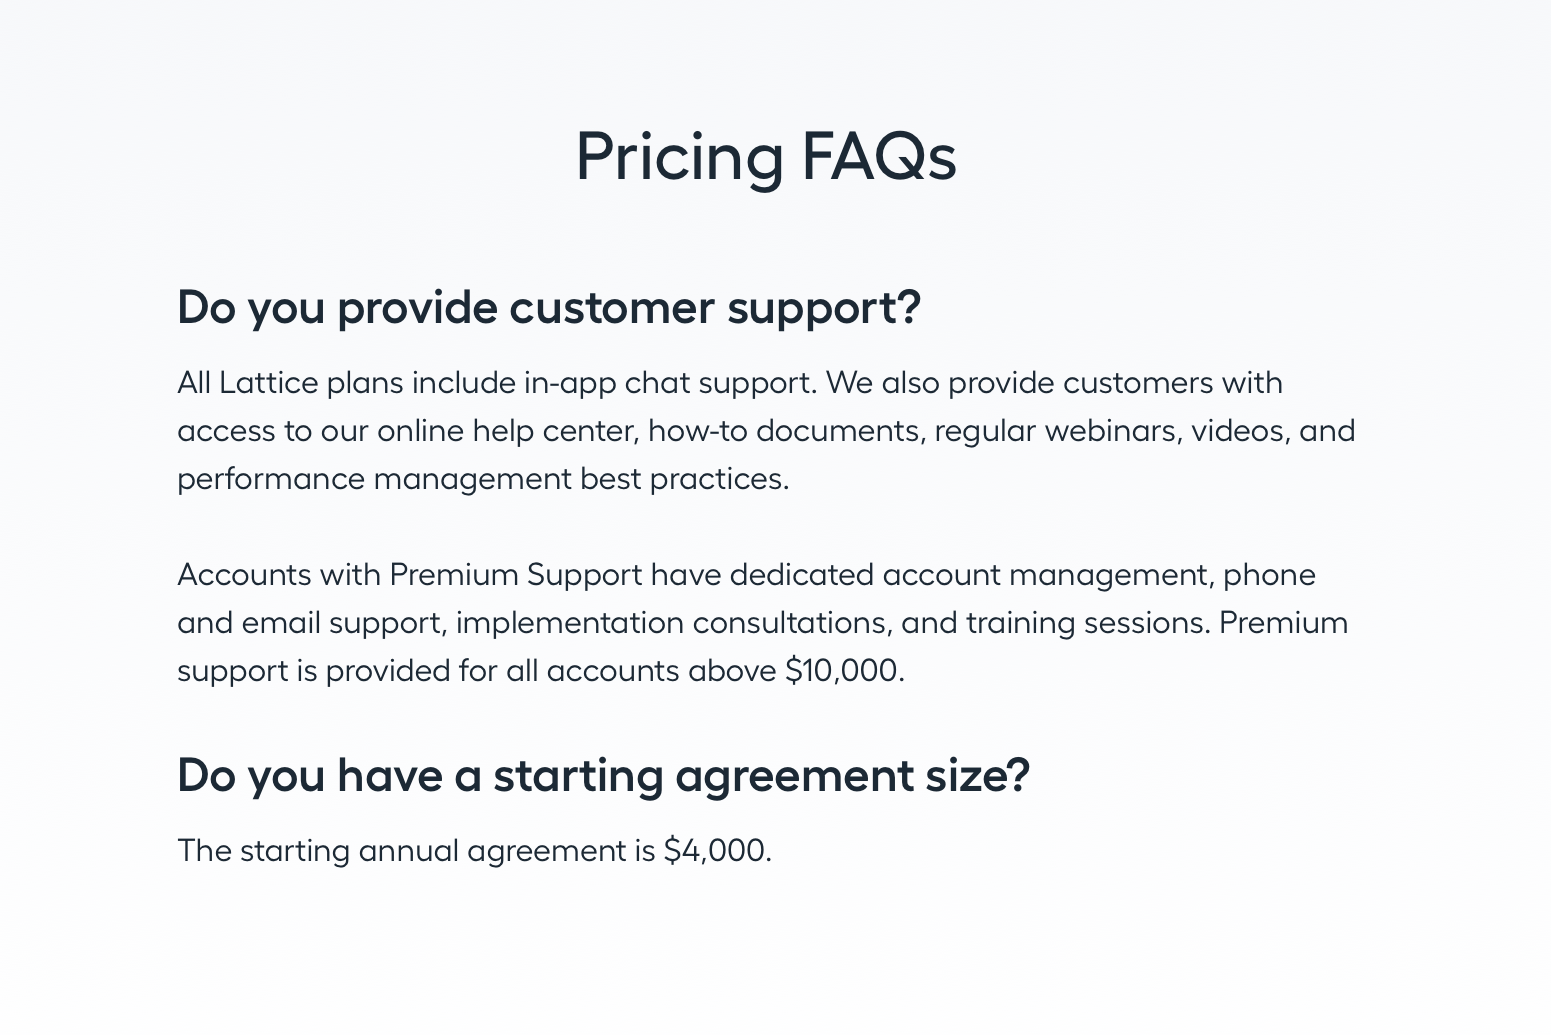Click the word "Accounts" starting second paragraph
This screenshot has height=1035, width=1551.
pos(244,575)
